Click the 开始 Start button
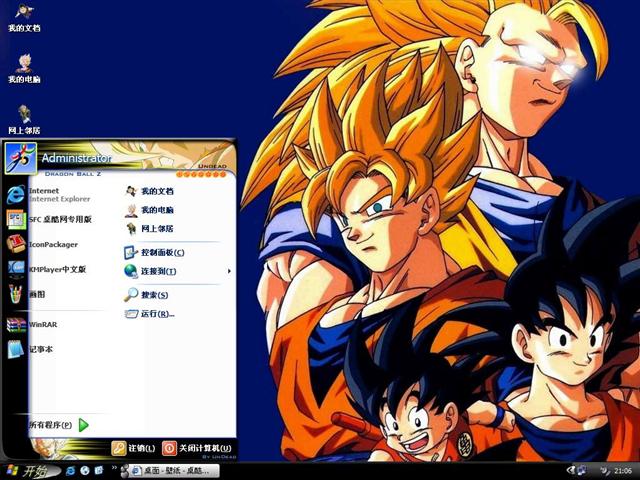640x480 pixels. coord(31,471)
